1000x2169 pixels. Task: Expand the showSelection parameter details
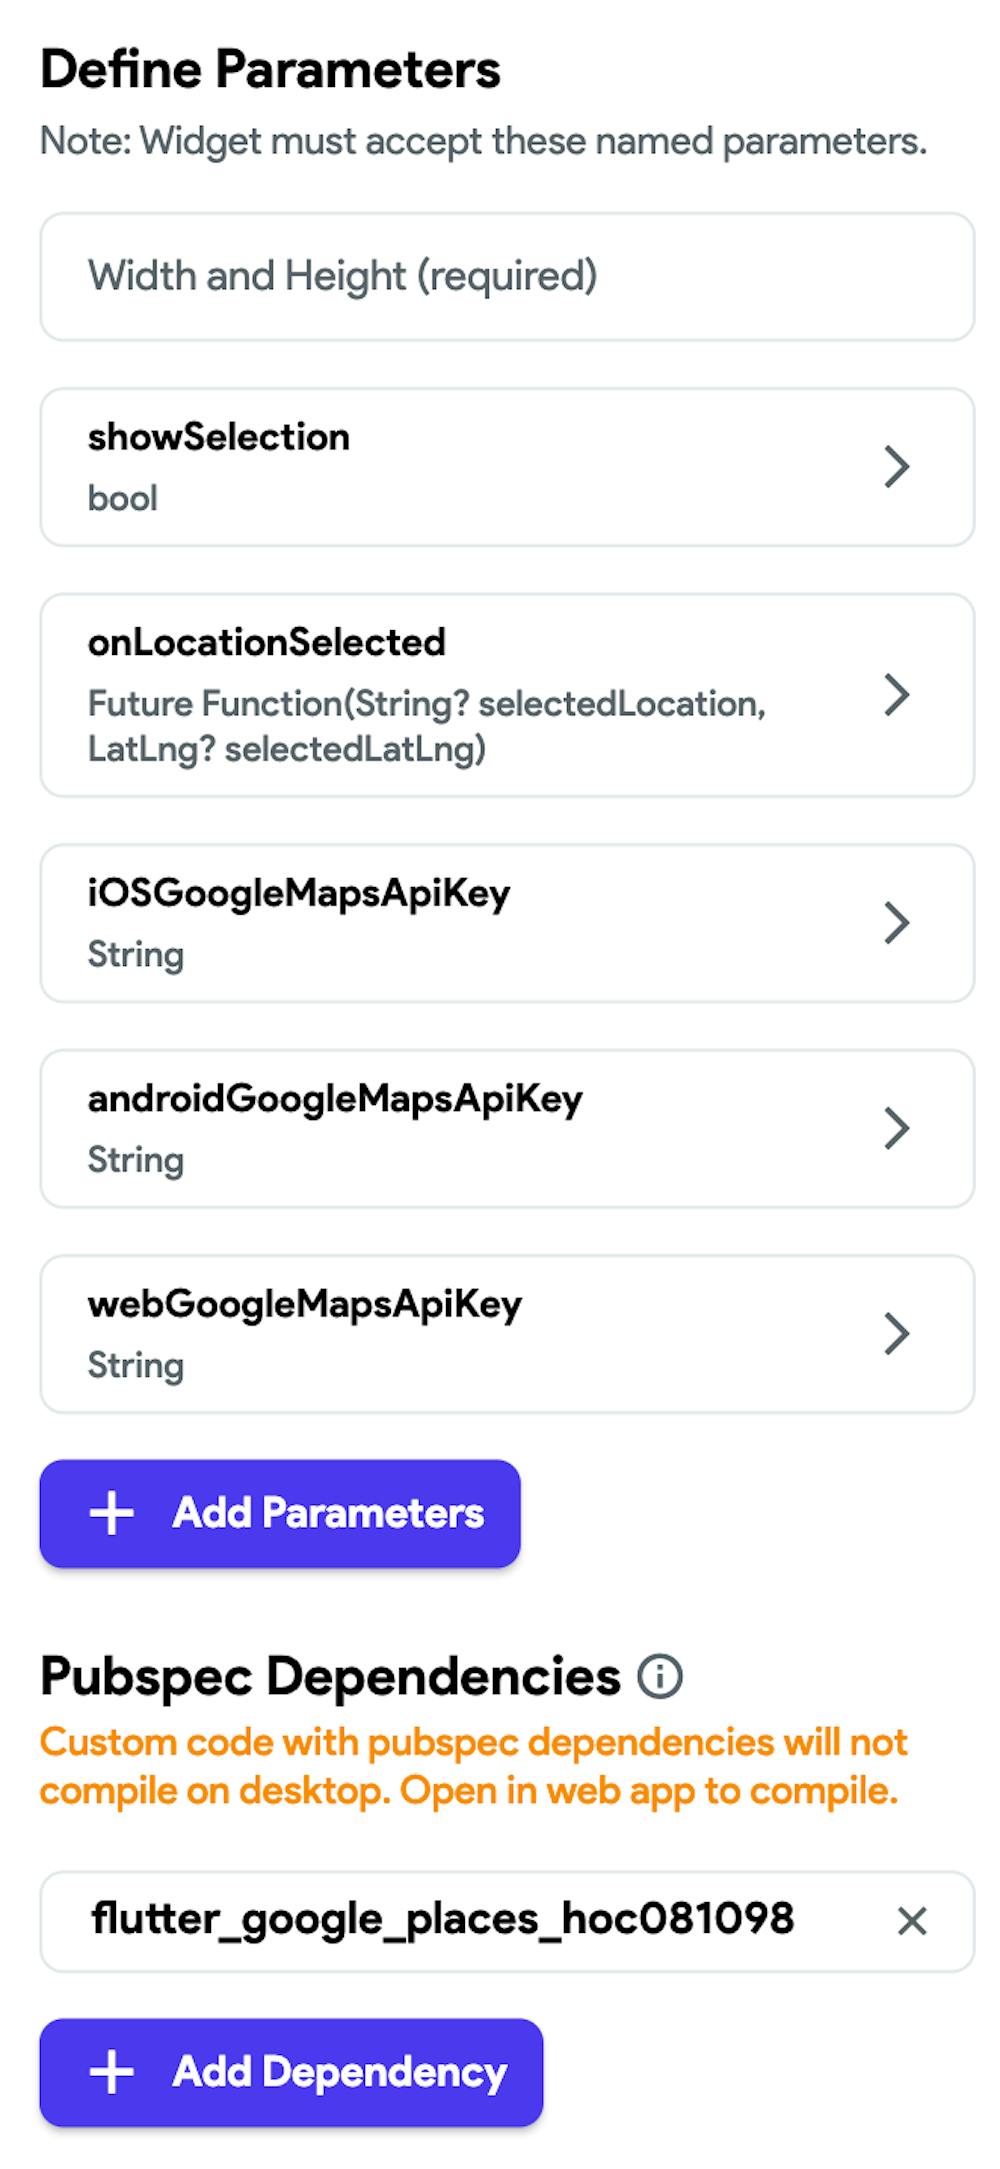[x=898, y=464]
